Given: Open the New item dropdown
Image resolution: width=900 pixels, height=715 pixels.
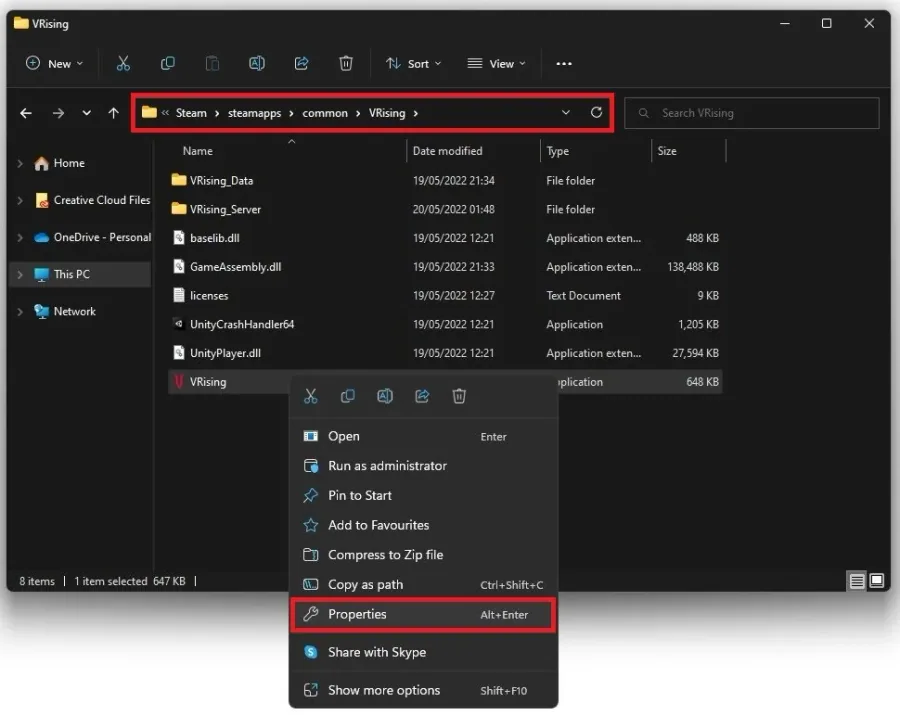Looking at the screenshot, I should click(55, 64).
